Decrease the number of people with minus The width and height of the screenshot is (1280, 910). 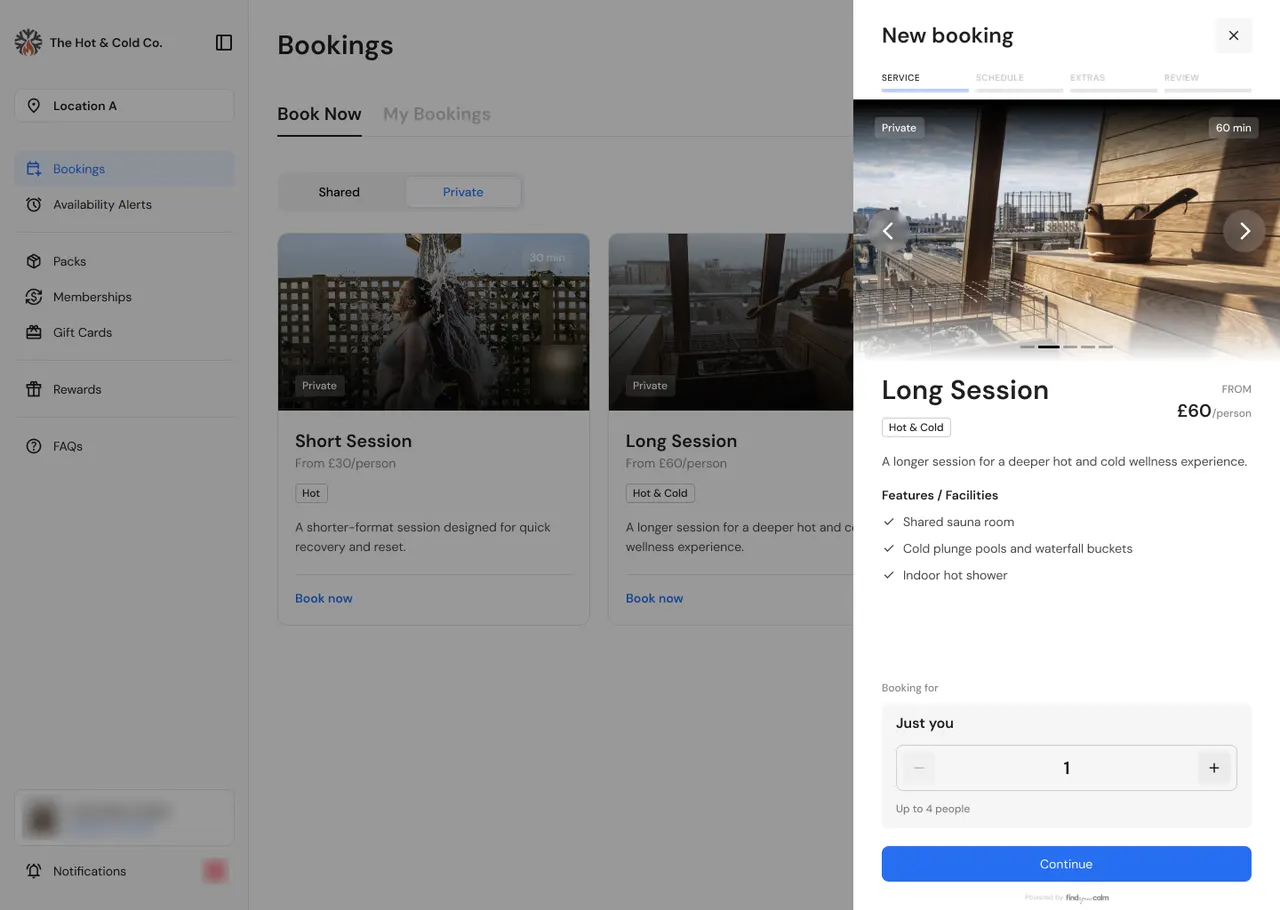[x=919, y=768]
